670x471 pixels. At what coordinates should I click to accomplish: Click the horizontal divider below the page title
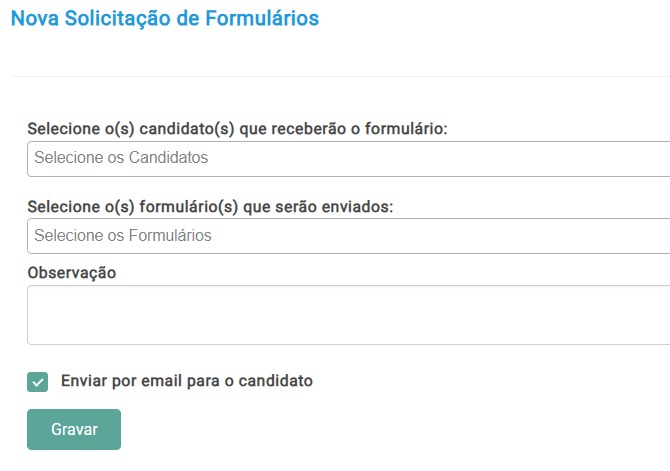click(340, 76)
